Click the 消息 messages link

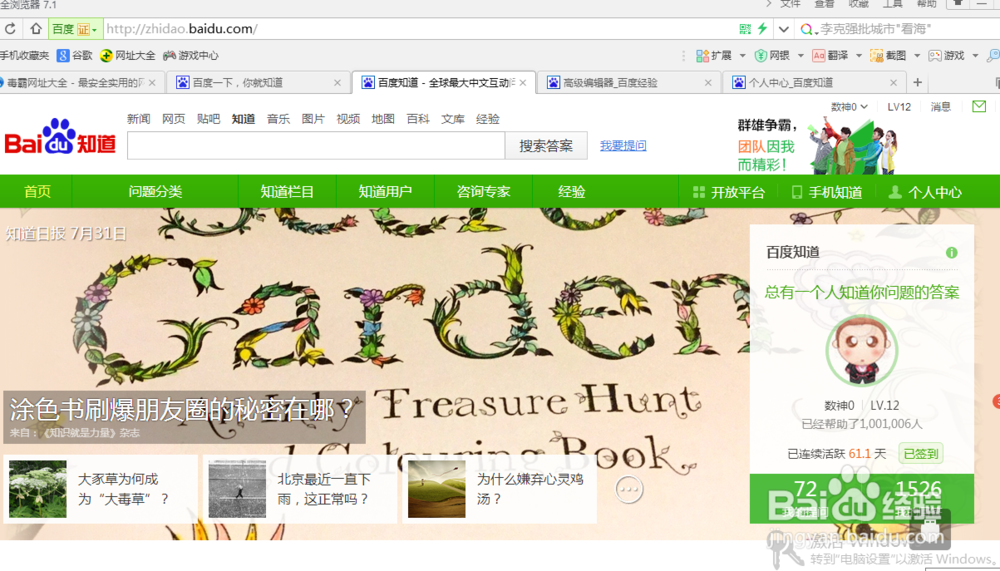coord(941,107)
